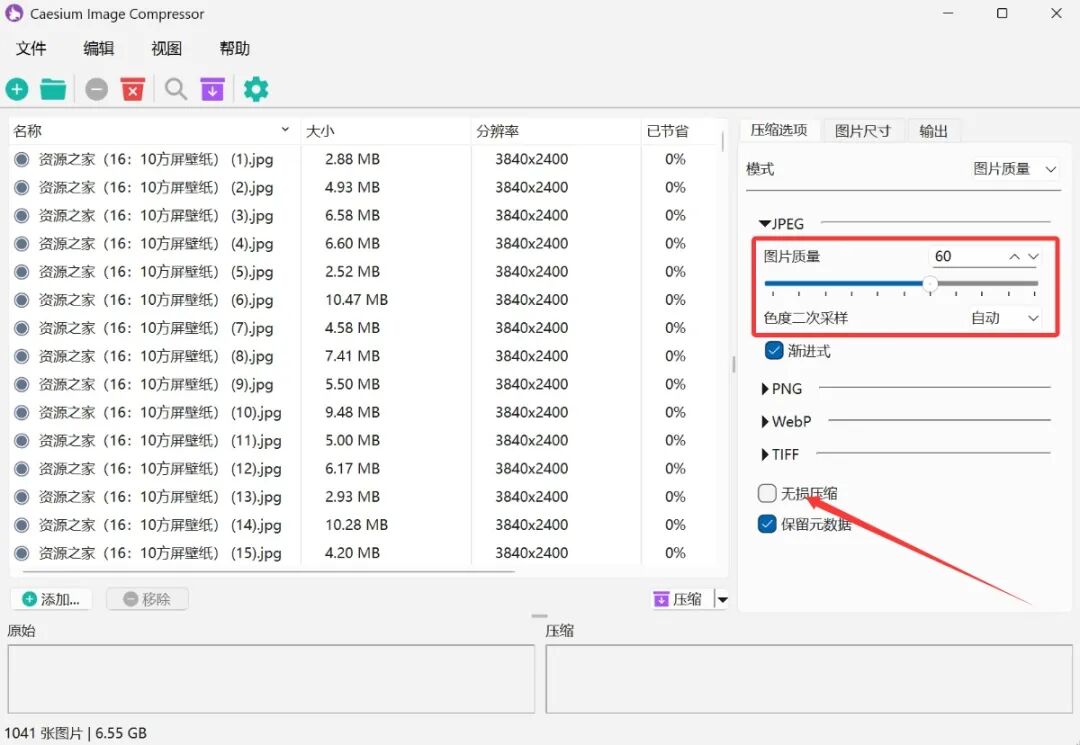This screenshot has width=1080, height=745.
Task: Click the open folder toolbar icon
Action: [53, 90]
